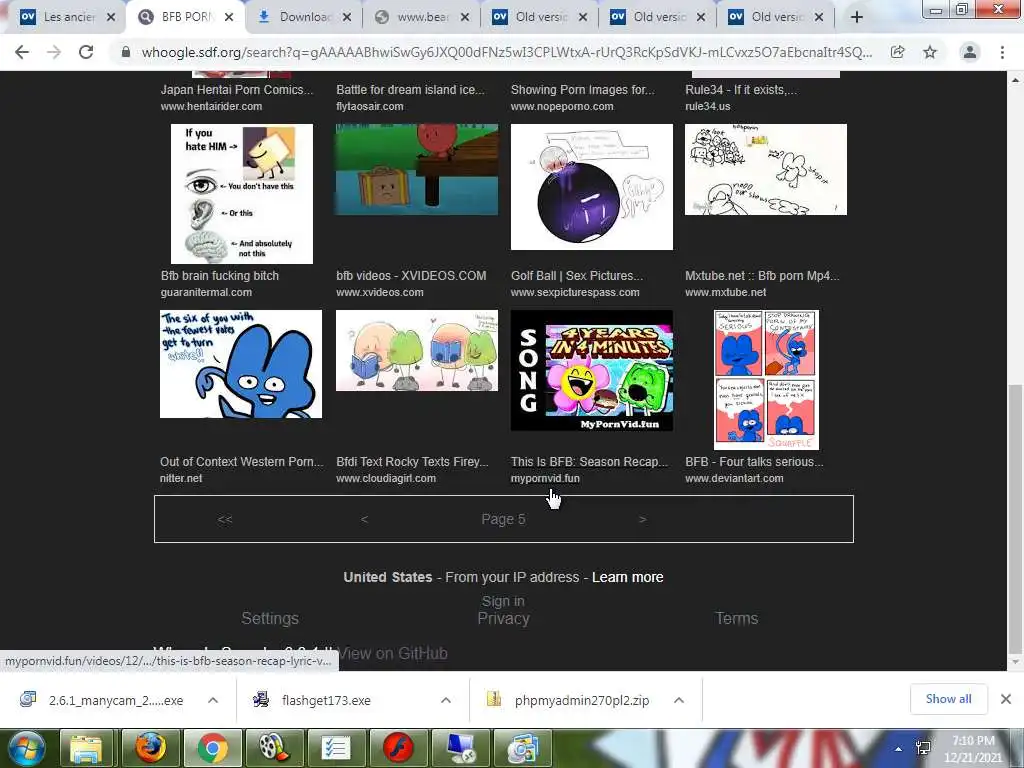Image resolution: width=1024 pixels, height=768 pixels.
Task: Open the four-panel Four comic thumbnail
Action: pos(766,380)
